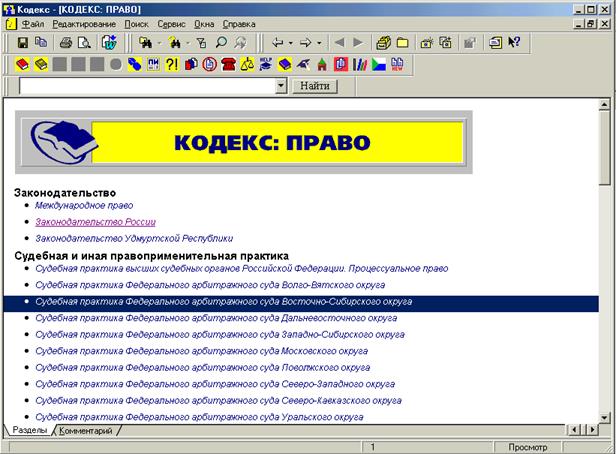The height and width of the screenshot is (454, 616).
Task: Click the magnifying glass search icon
Action: click(221, 42)
